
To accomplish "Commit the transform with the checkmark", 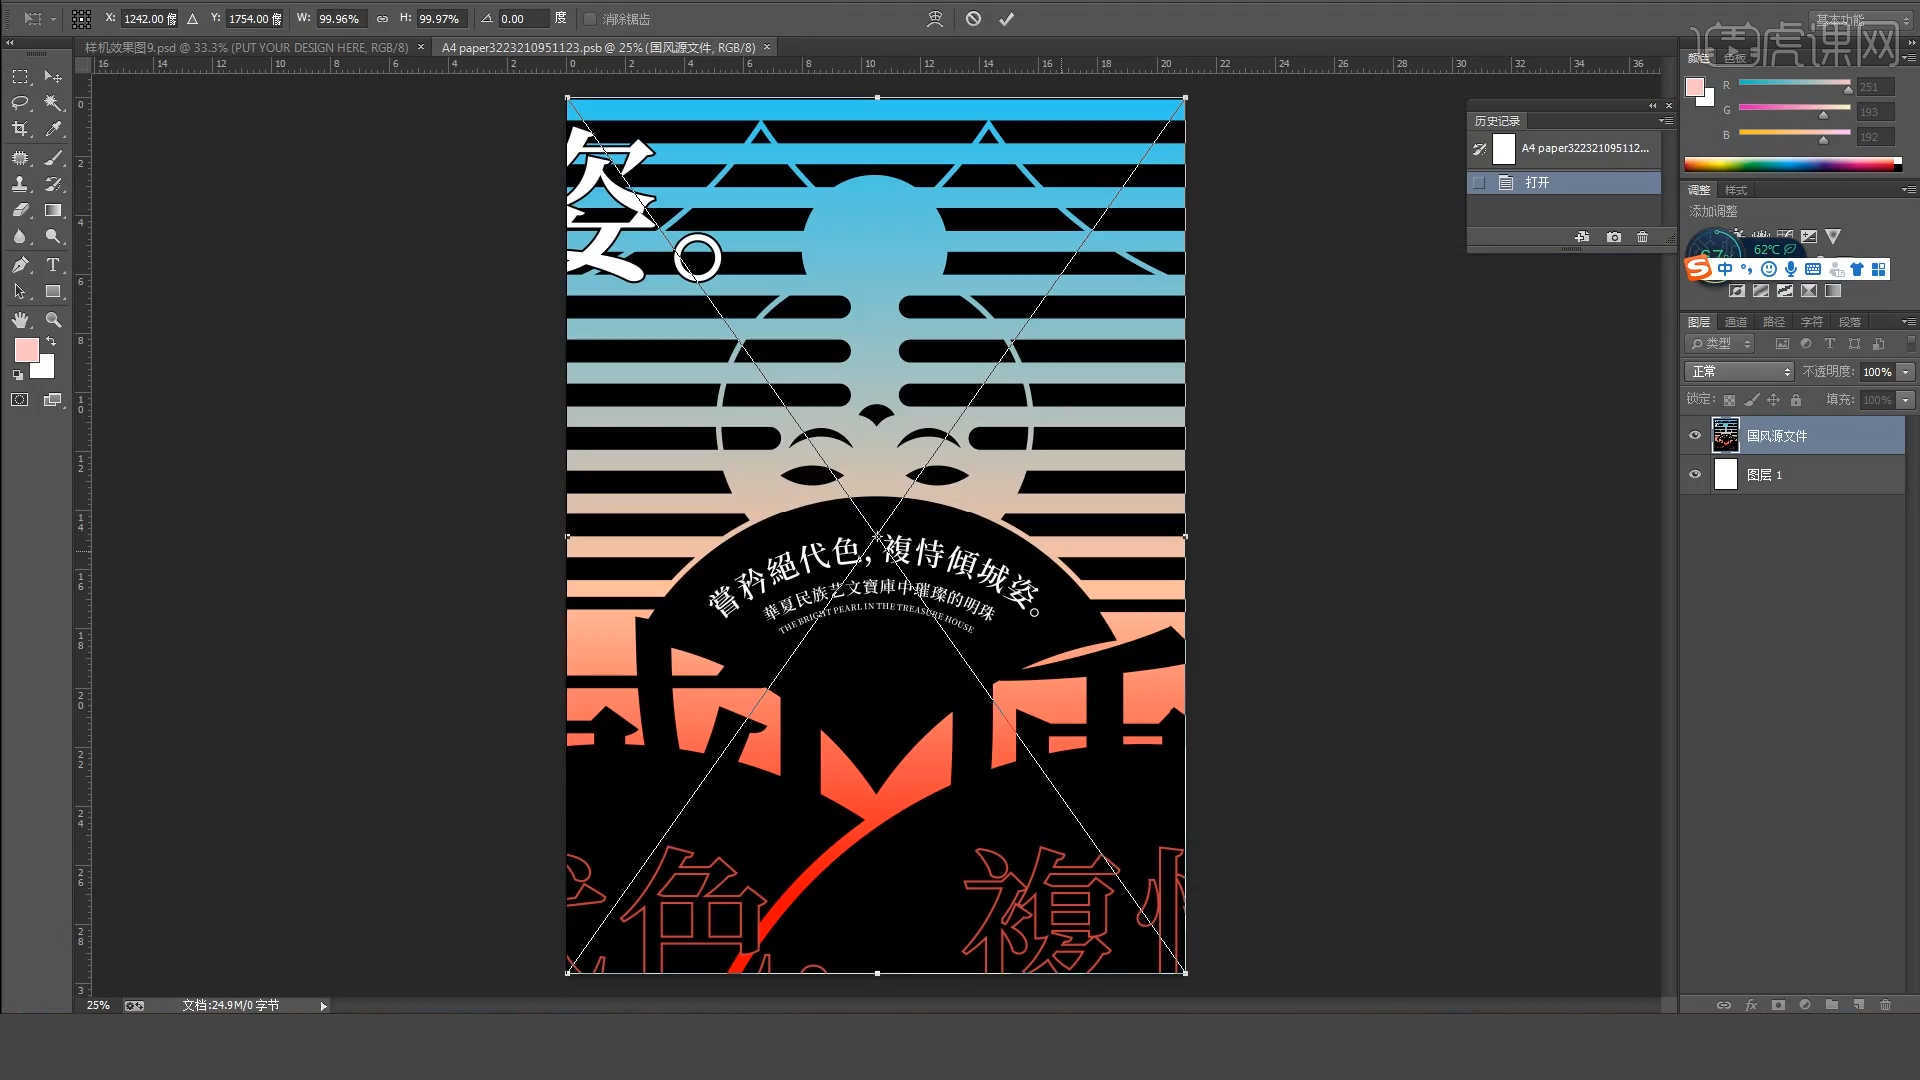I will tap(1006, 19).
